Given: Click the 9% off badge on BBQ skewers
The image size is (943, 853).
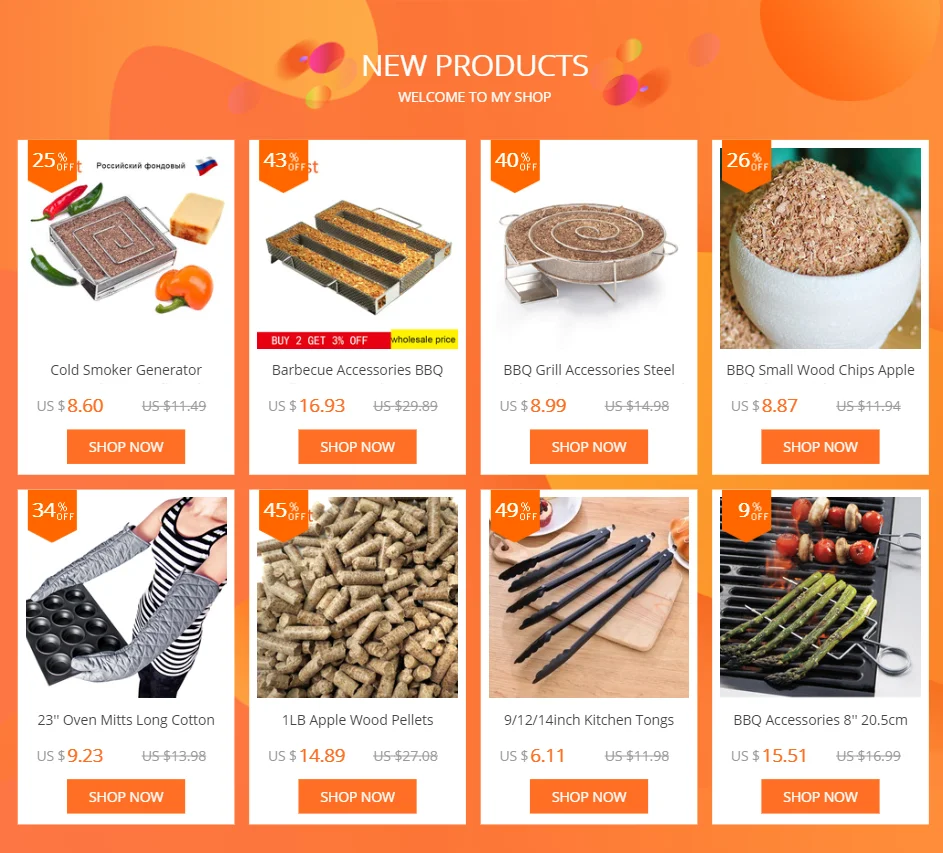Looking at the screenshot, I should (x=746, y=516).
